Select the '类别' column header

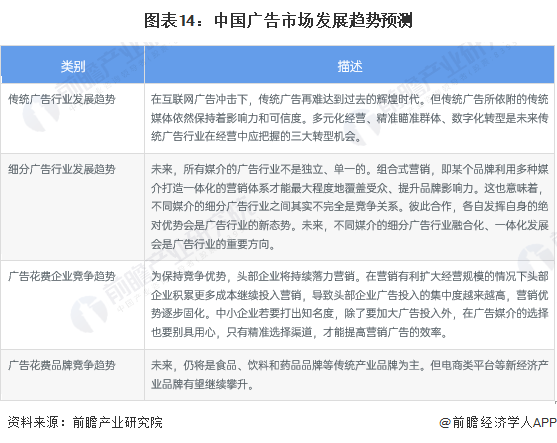point(73,66)
